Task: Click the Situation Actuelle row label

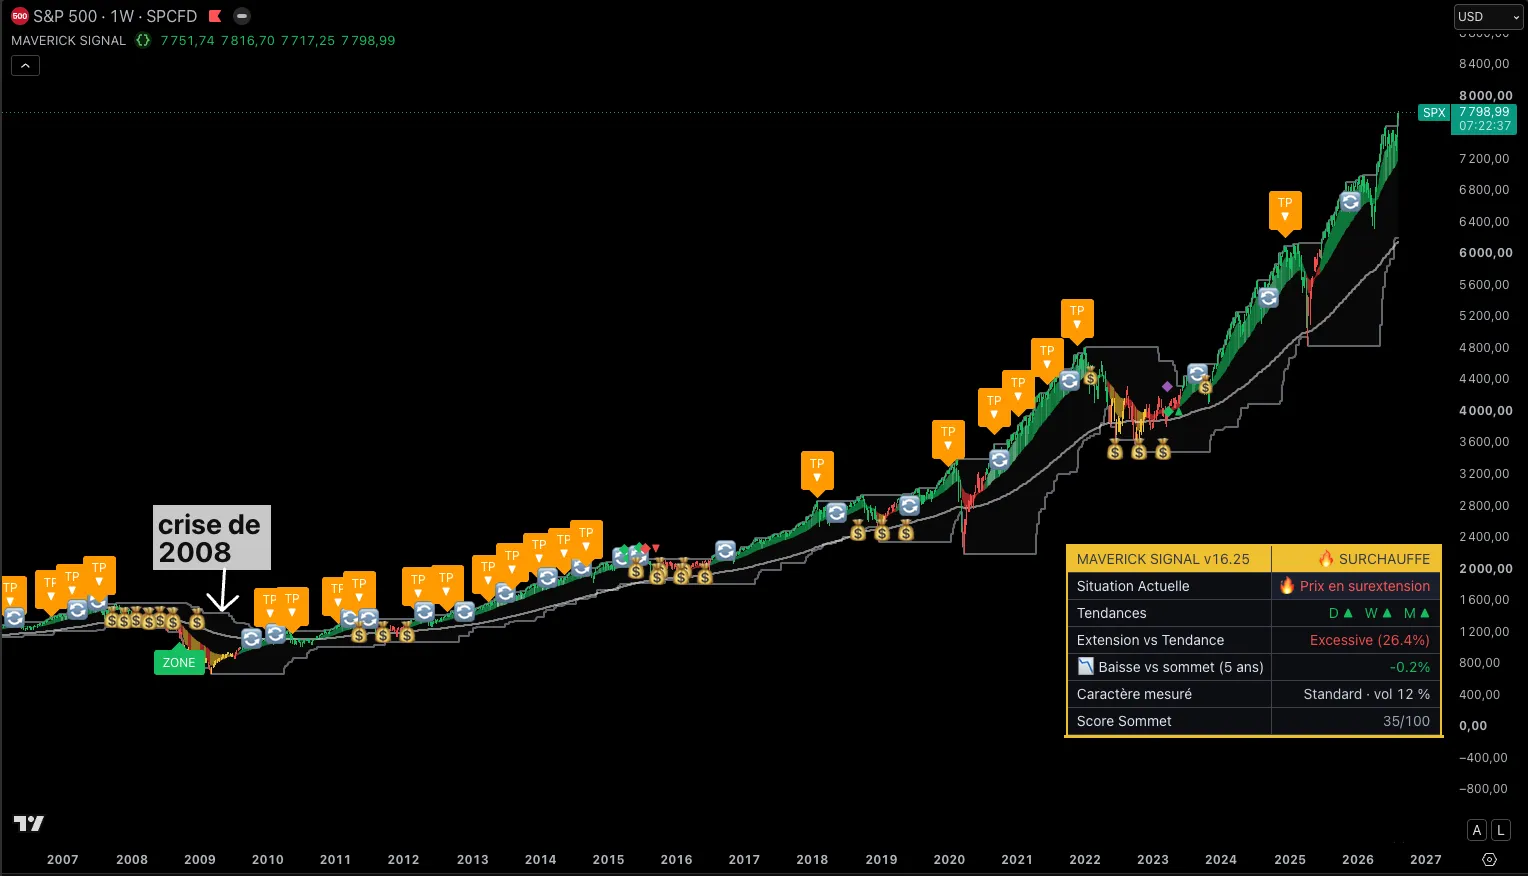Action: pyautogui.click(x=1133, y=586)
